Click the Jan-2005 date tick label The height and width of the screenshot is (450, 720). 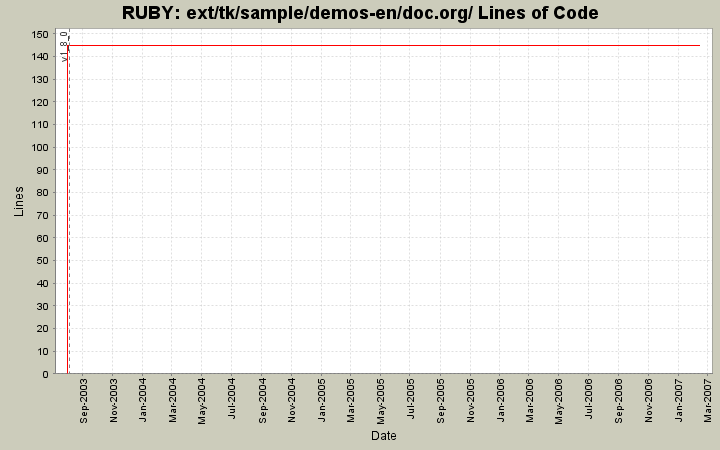pos(321,401)
